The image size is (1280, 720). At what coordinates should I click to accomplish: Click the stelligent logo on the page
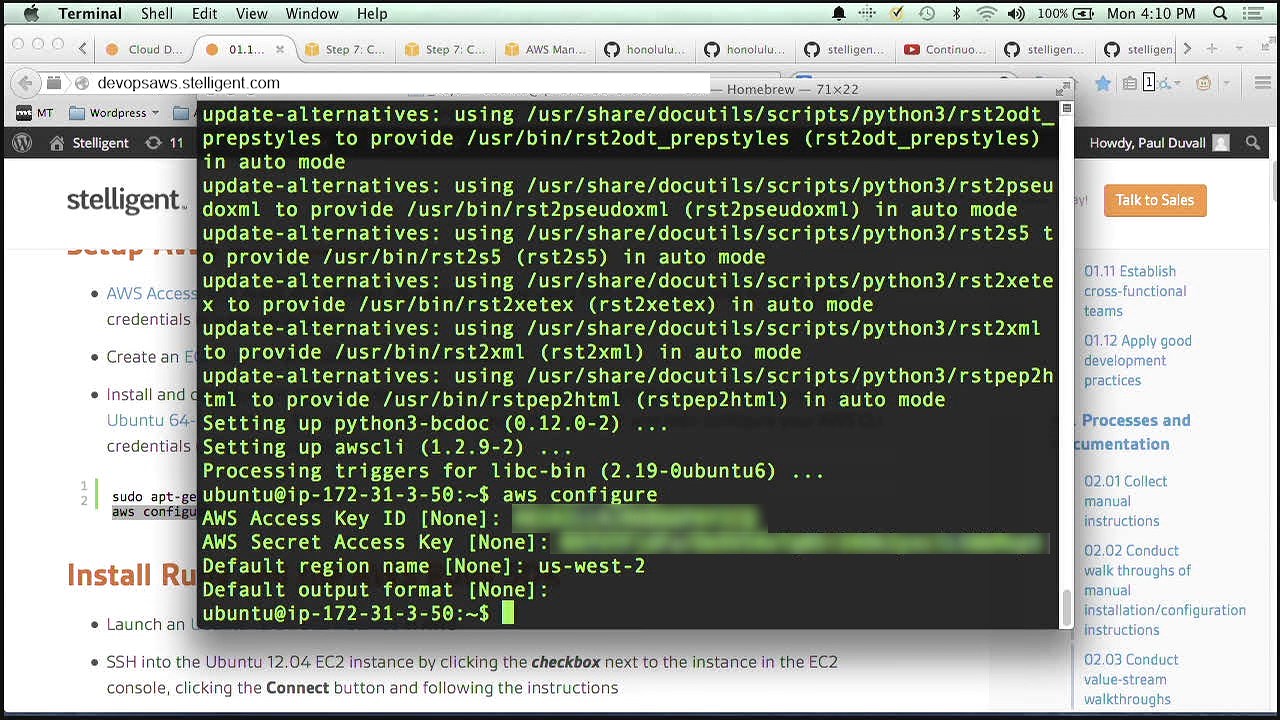[127, 200]
